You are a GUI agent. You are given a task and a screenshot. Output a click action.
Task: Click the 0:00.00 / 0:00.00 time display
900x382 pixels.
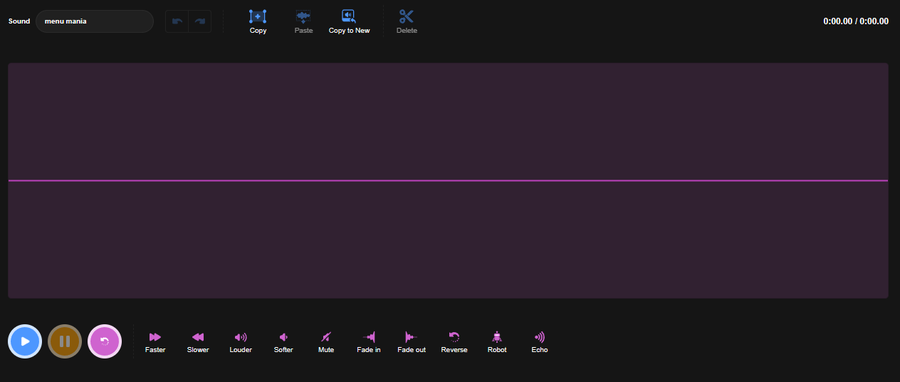click(856, 21)
